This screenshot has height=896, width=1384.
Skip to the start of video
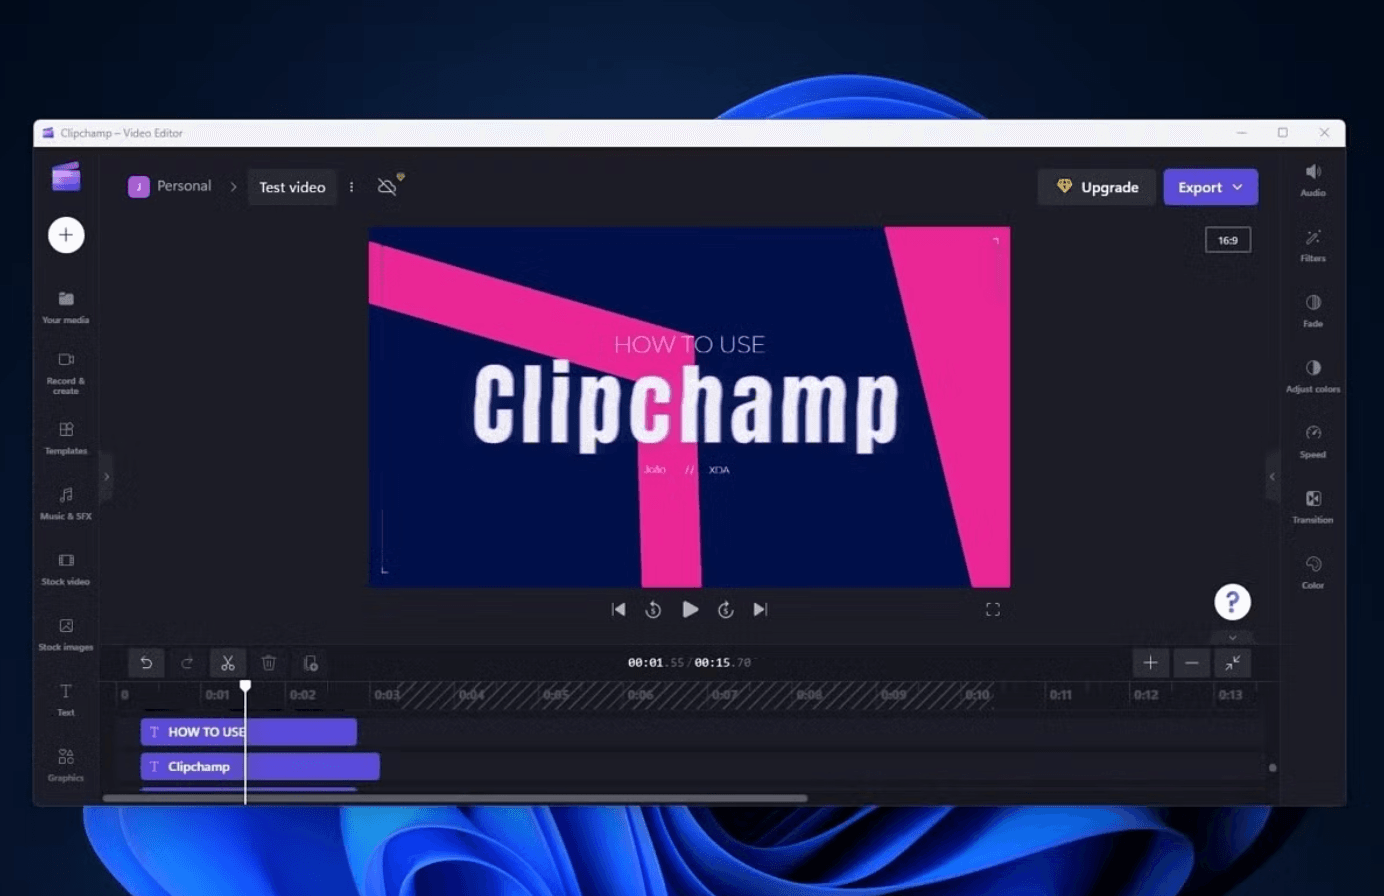(619, 609)
